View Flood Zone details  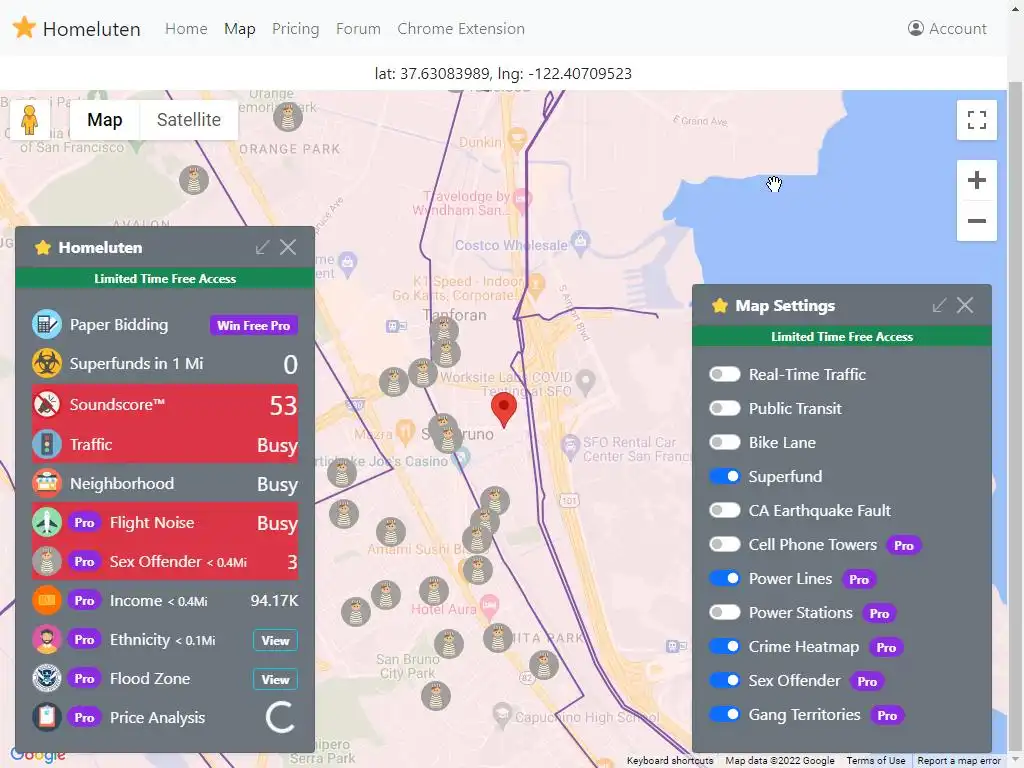click(275, 679)
